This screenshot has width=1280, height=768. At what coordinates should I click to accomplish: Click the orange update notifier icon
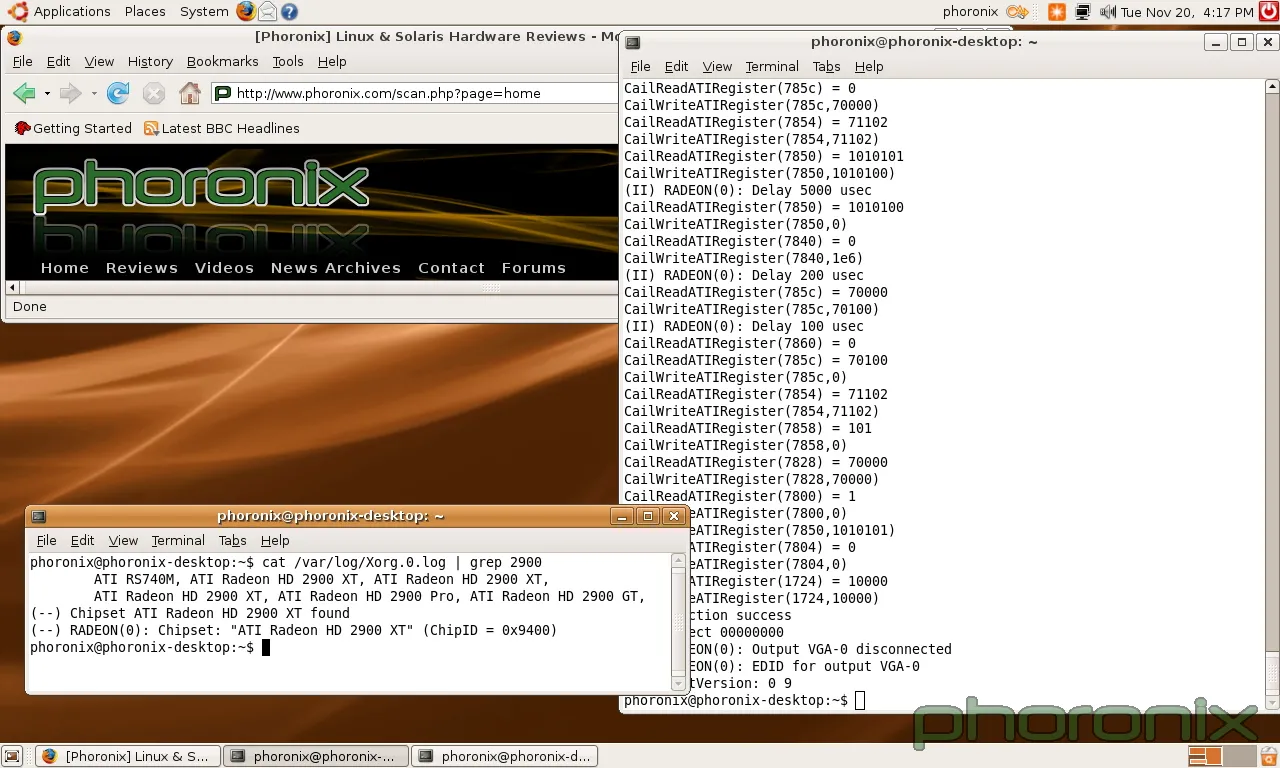[1057, 12]
